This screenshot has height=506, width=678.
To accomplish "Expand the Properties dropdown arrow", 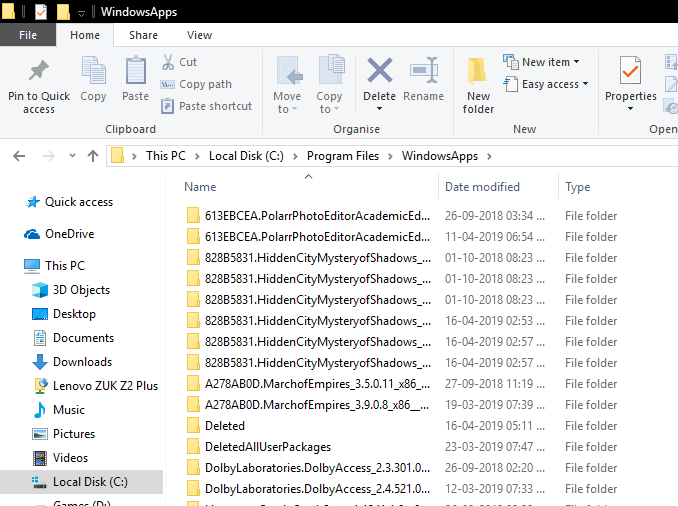I will 630,109.
